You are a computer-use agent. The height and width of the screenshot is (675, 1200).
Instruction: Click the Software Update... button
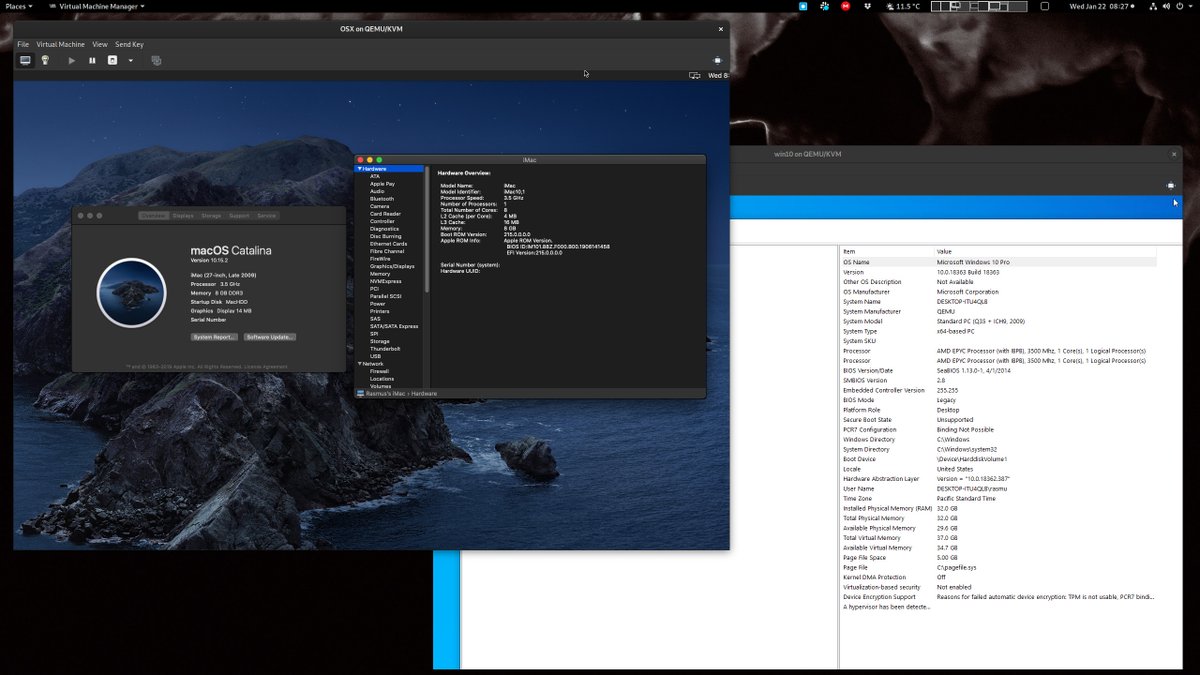[270, 337]
